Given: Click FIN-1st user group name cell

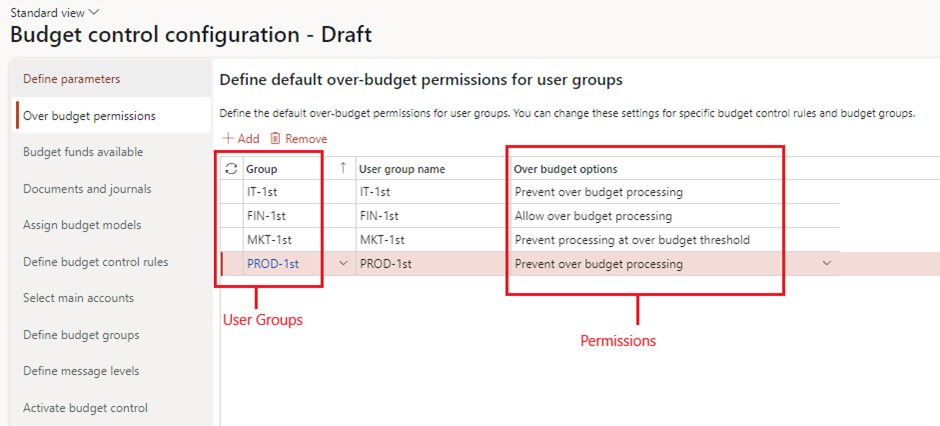Looking at the screenshot, I should [432, 216].
